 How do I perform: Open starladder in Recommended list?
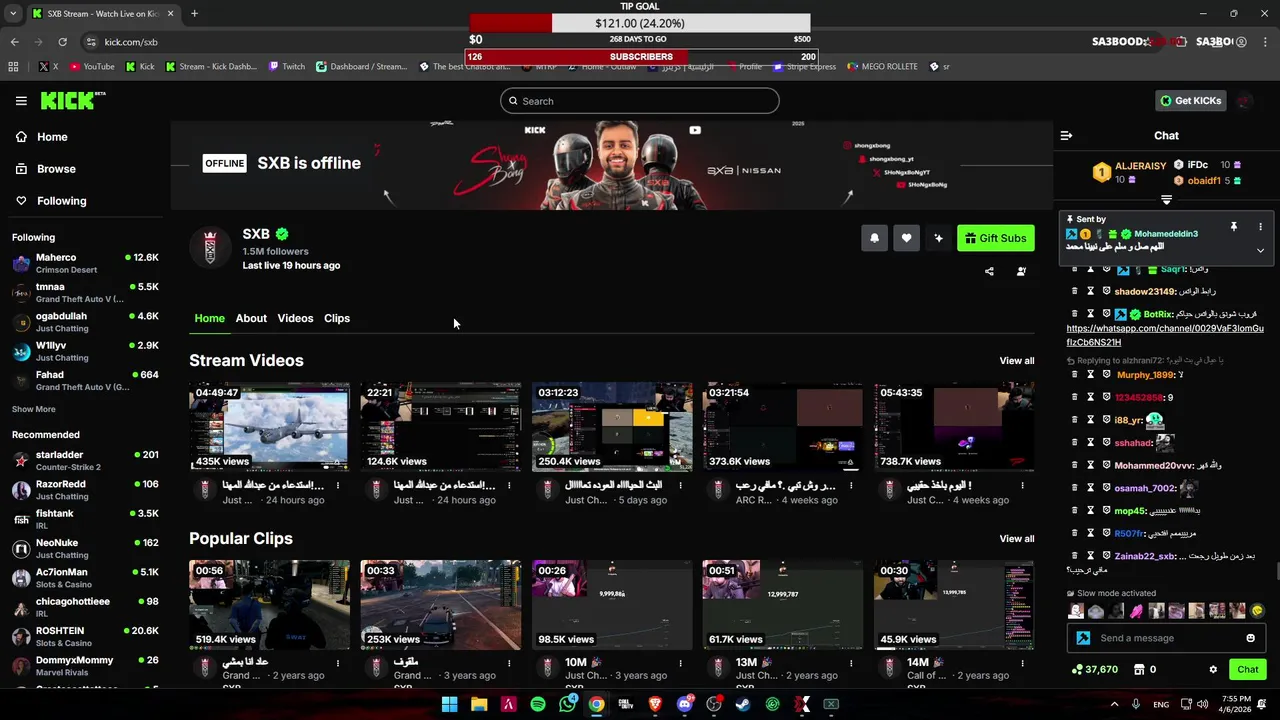tap(85, 460)
